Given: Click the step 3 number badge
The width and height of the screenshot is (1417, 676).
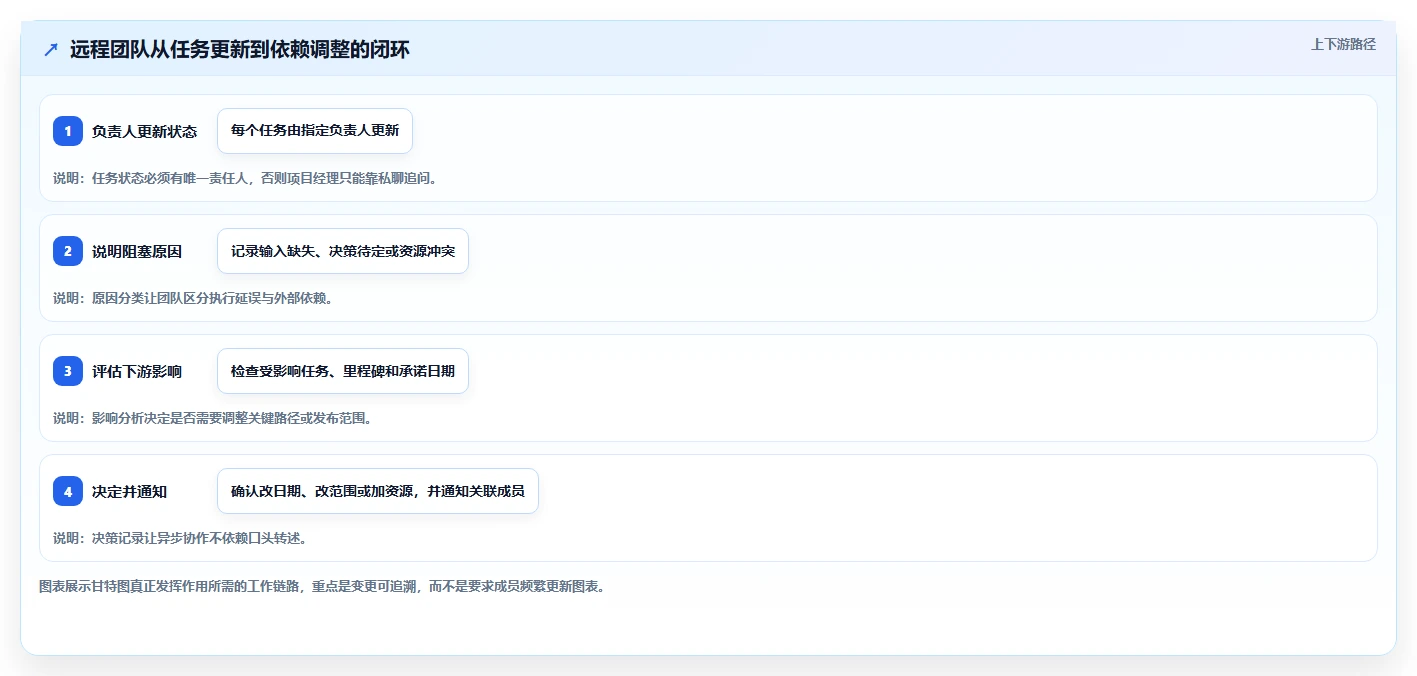Looking at the screenshot, I should (x=68, y=371).
